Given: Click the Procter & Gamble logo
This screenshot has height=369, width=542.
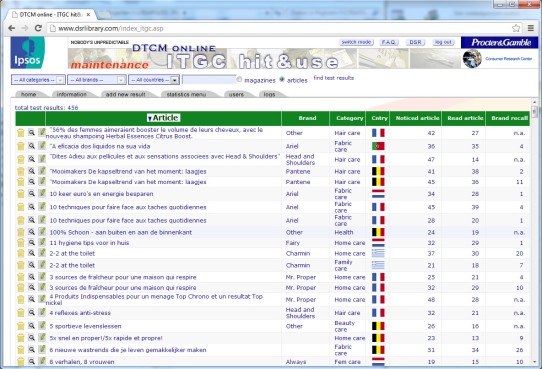Looking at the screenshot, I should (499, 42).
